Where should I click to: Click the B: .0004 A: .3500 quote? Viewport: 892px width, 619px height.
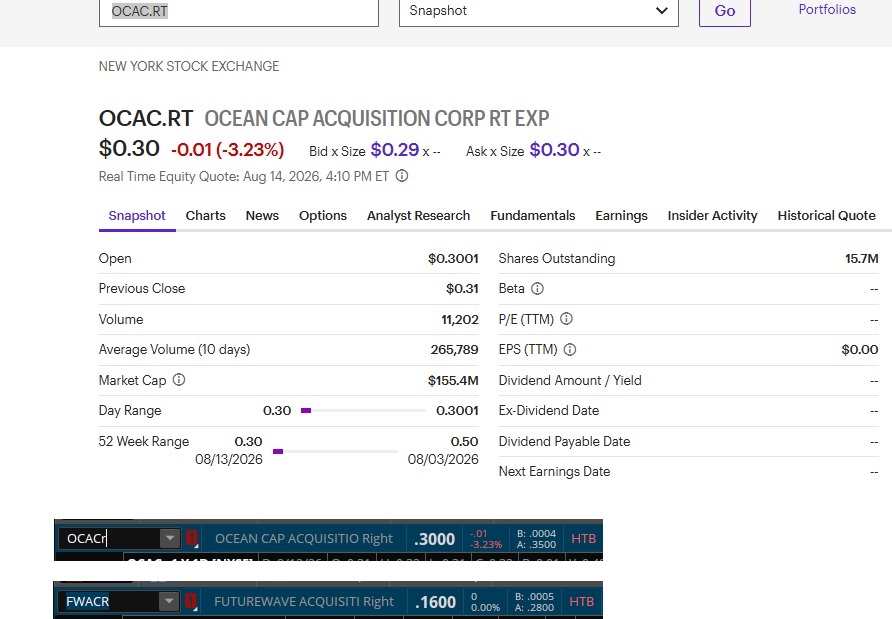click(536, 539)
